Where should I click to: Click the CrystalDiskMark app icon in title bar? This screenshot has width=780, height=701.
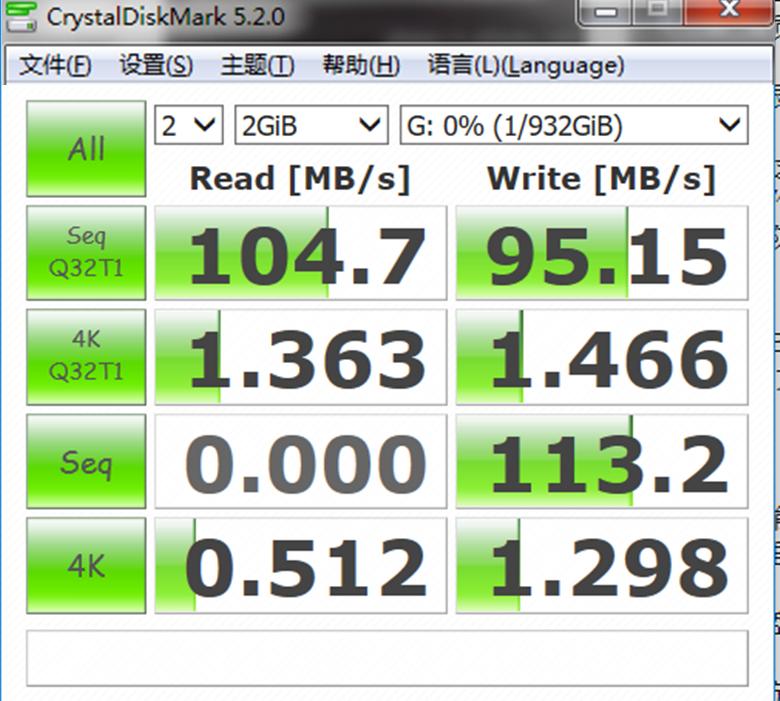(x=20, y=16)
